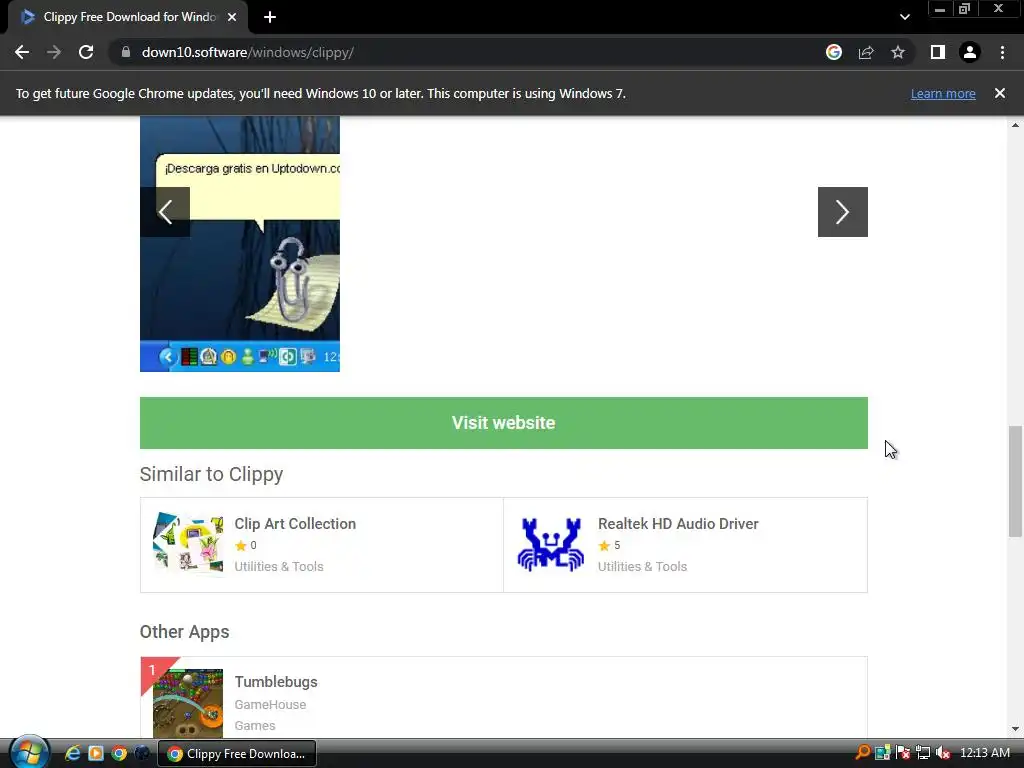1024x768 pixels.
Task: Dismiss the Chrome update infobar
Action: (1000, 93)
